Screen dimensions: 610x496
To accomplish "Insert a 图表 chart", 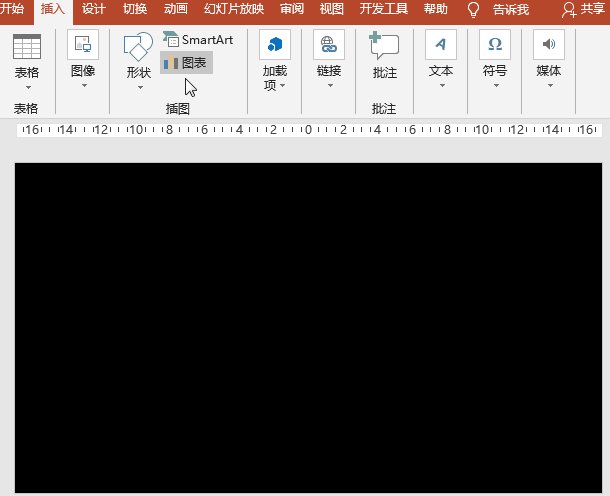I will coord(186,63).
